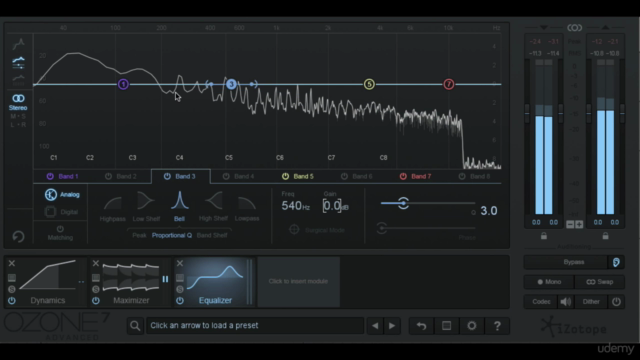
Task: Click the Bypass button
Action: coord(566,262)
